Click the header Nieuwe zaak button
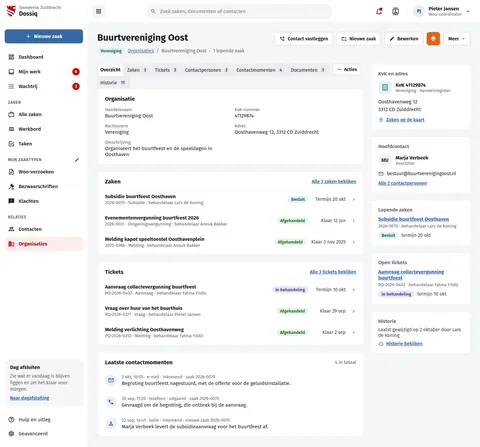This screenshot has height=447, width=480. tap(358, 39)
